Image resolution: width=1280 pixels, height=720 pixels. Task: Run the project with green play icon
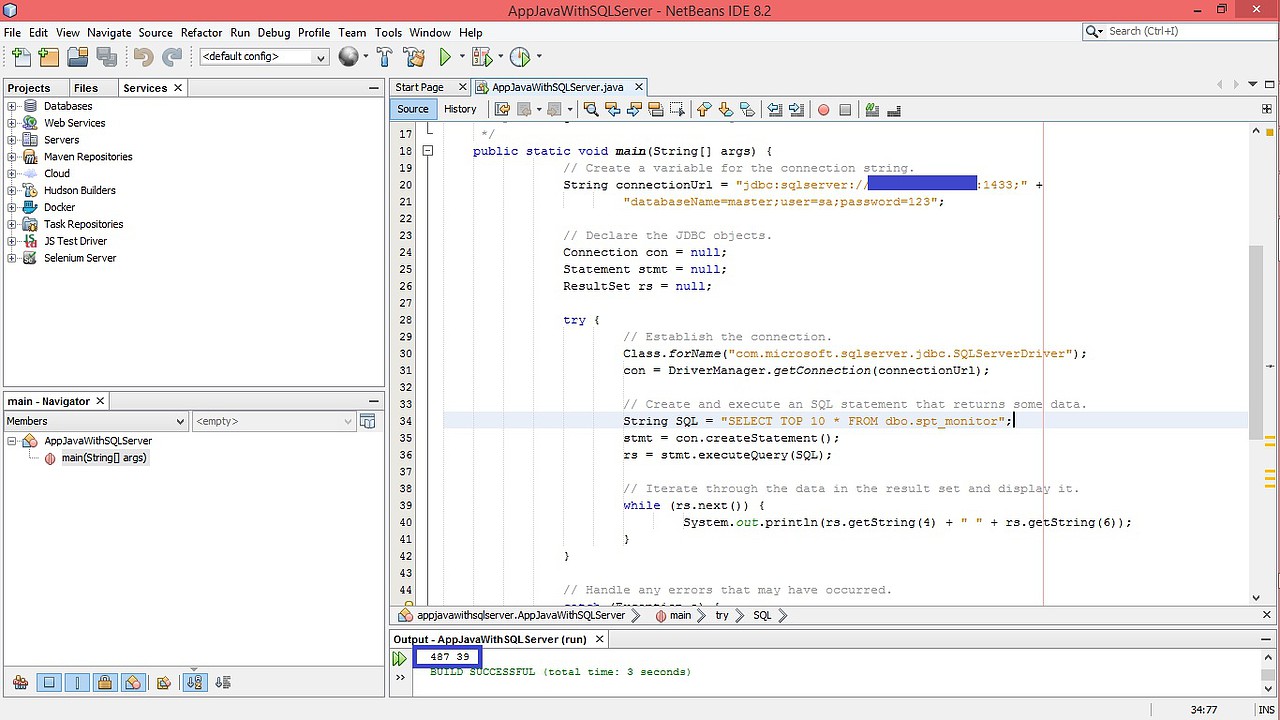[x=445, y=57]
